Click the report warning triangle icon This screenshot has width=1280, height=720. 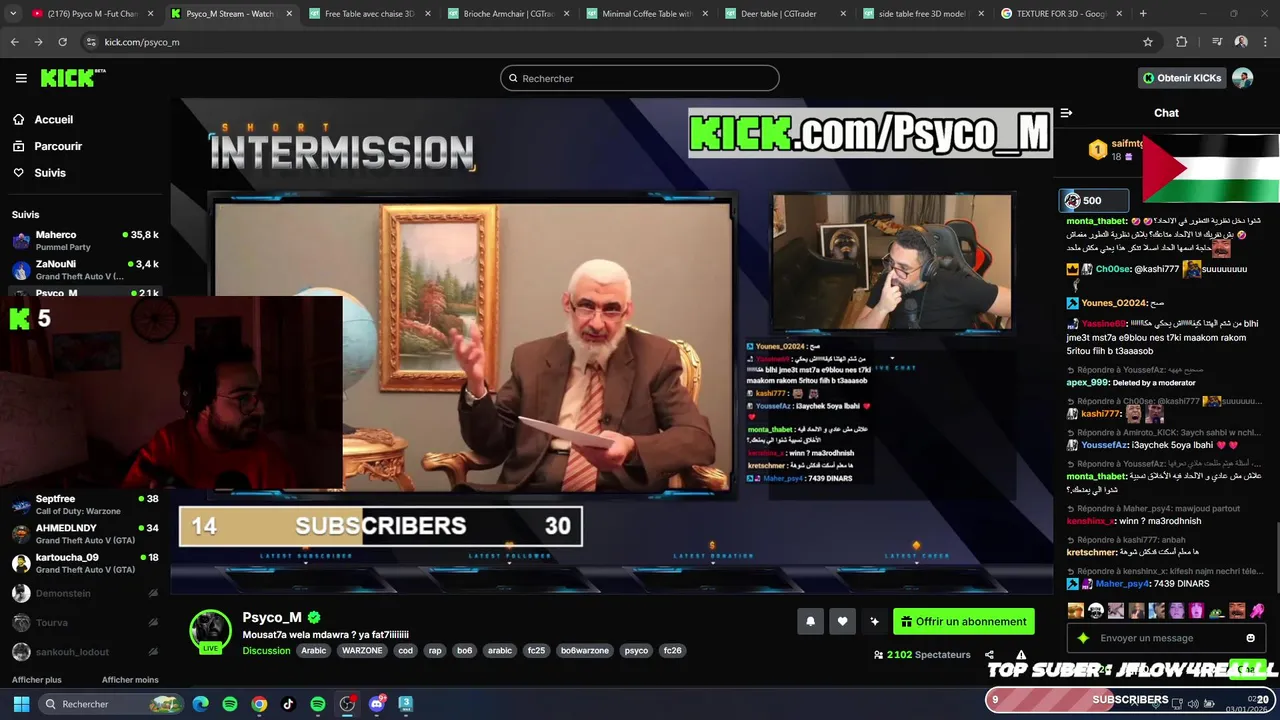click(x=1021, y=655)
